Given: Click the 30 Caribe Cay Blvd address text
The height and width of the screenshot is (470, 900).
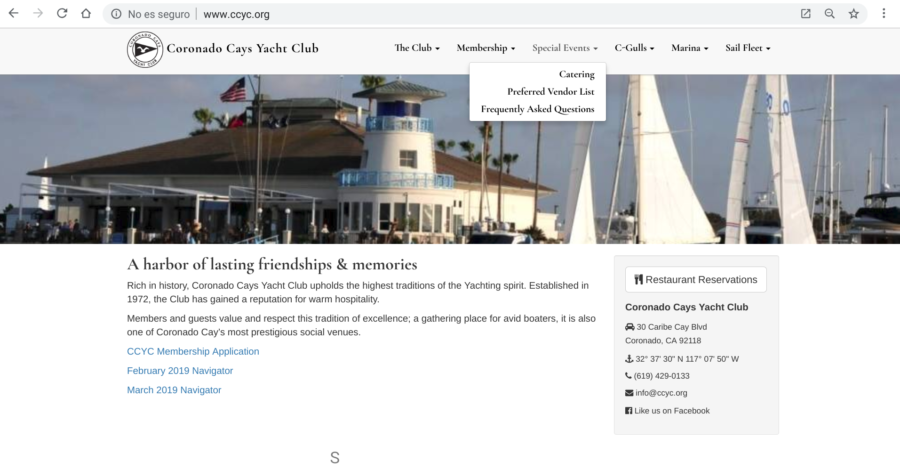Looking at the screenshot, I should coord(672,327).
